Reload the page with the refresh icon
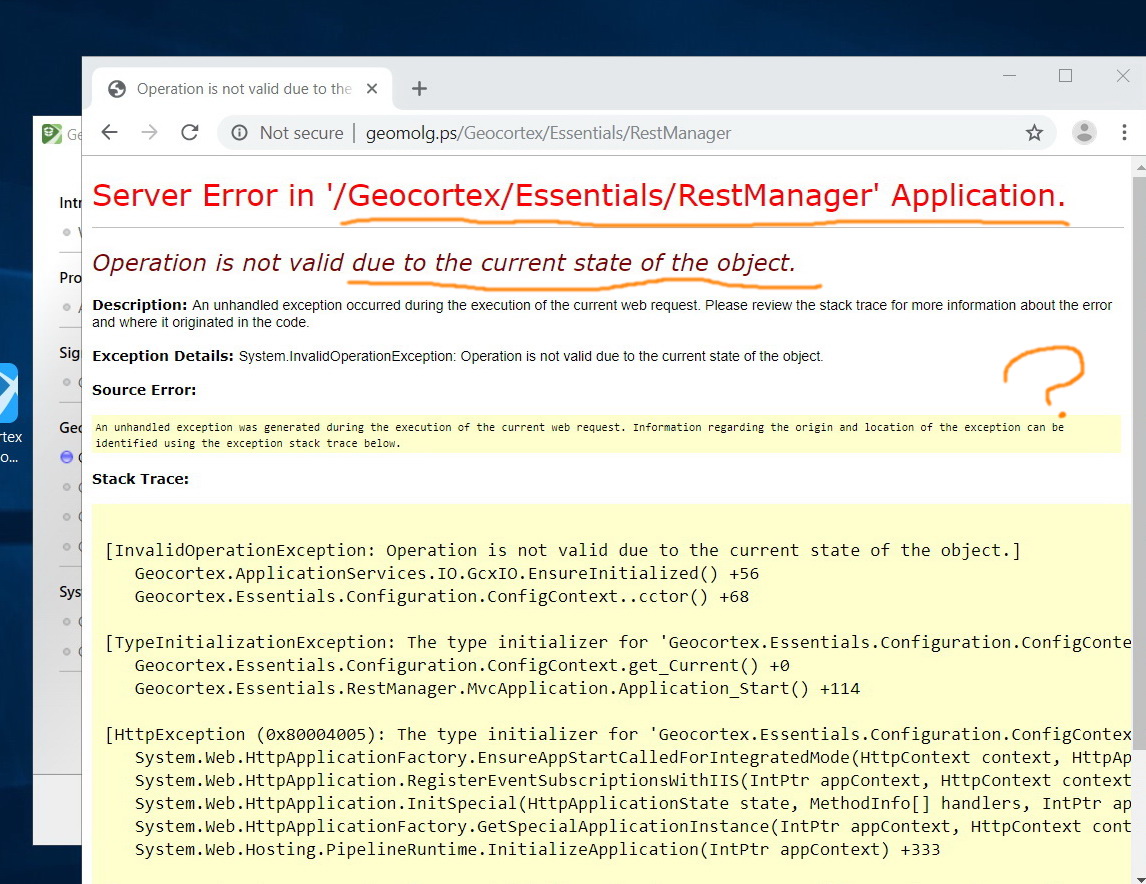The width and height of the screenshot is (1146, 884). click(x=190, y=132)
